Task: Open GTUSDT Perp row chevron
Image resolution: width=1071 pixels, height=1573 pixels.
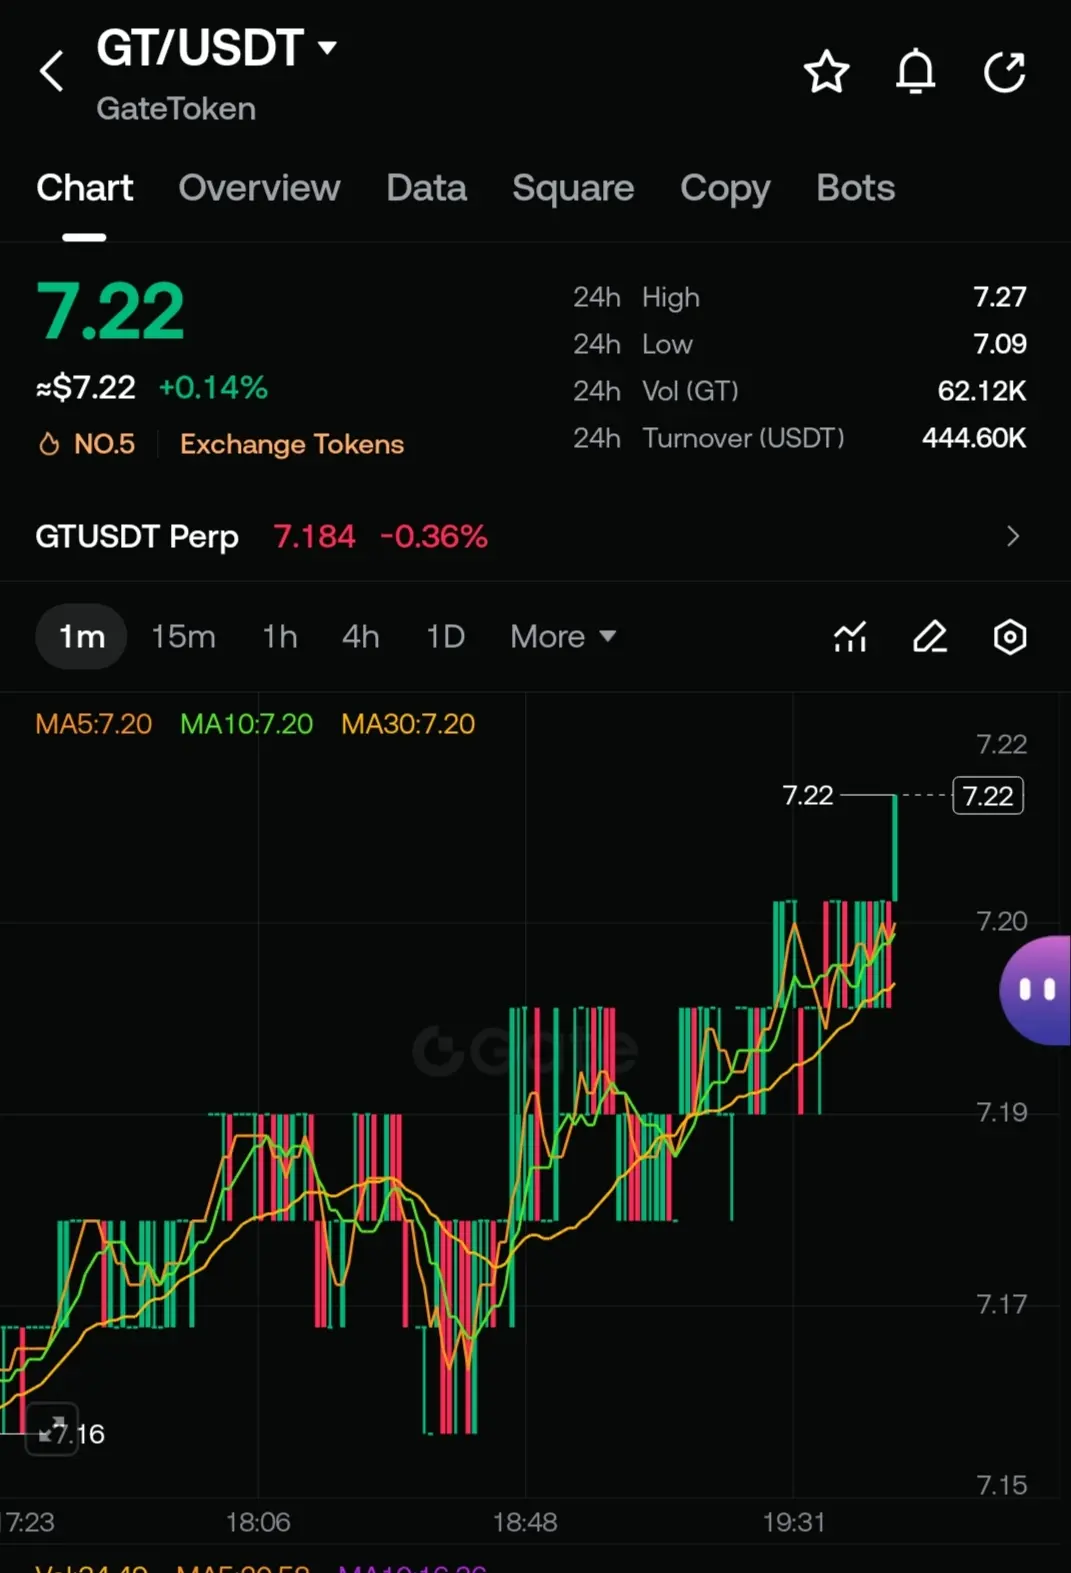Action: pos(1013,537)
